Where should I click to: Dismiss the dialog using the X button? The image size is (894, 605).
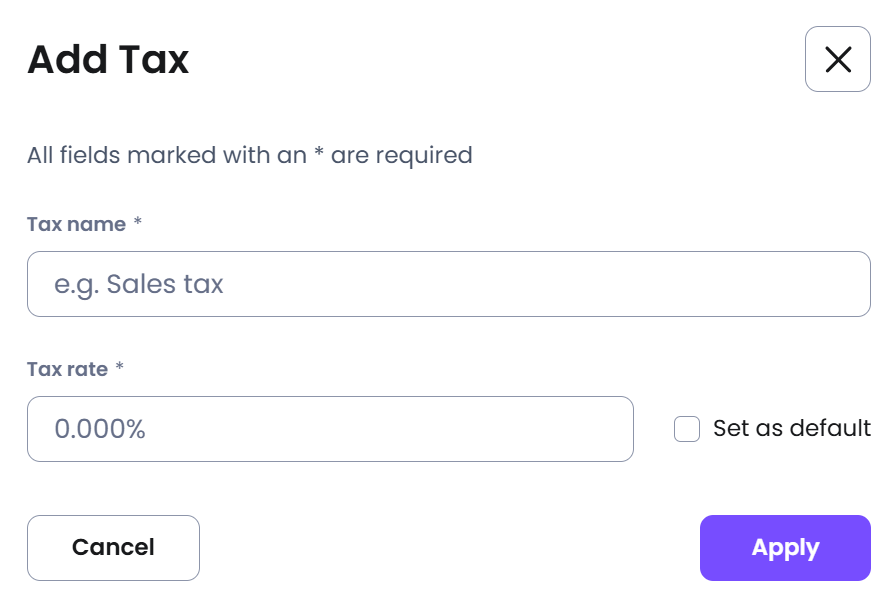point(838,59)
